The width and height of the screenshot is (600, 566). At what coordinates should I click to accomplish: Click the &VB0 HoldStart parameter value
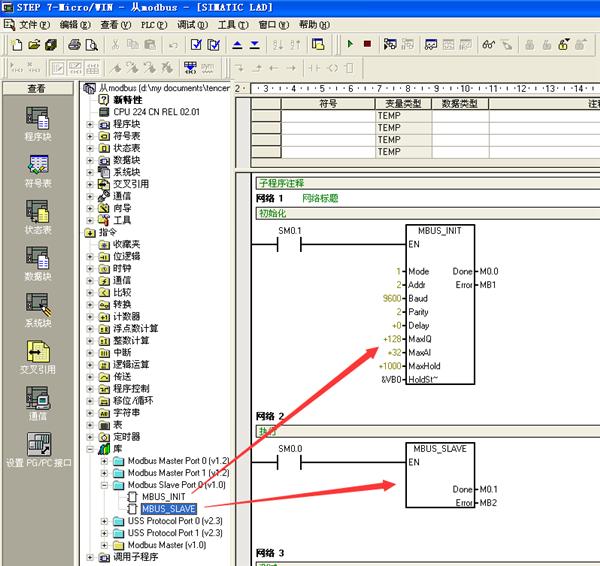coord(391,379)
